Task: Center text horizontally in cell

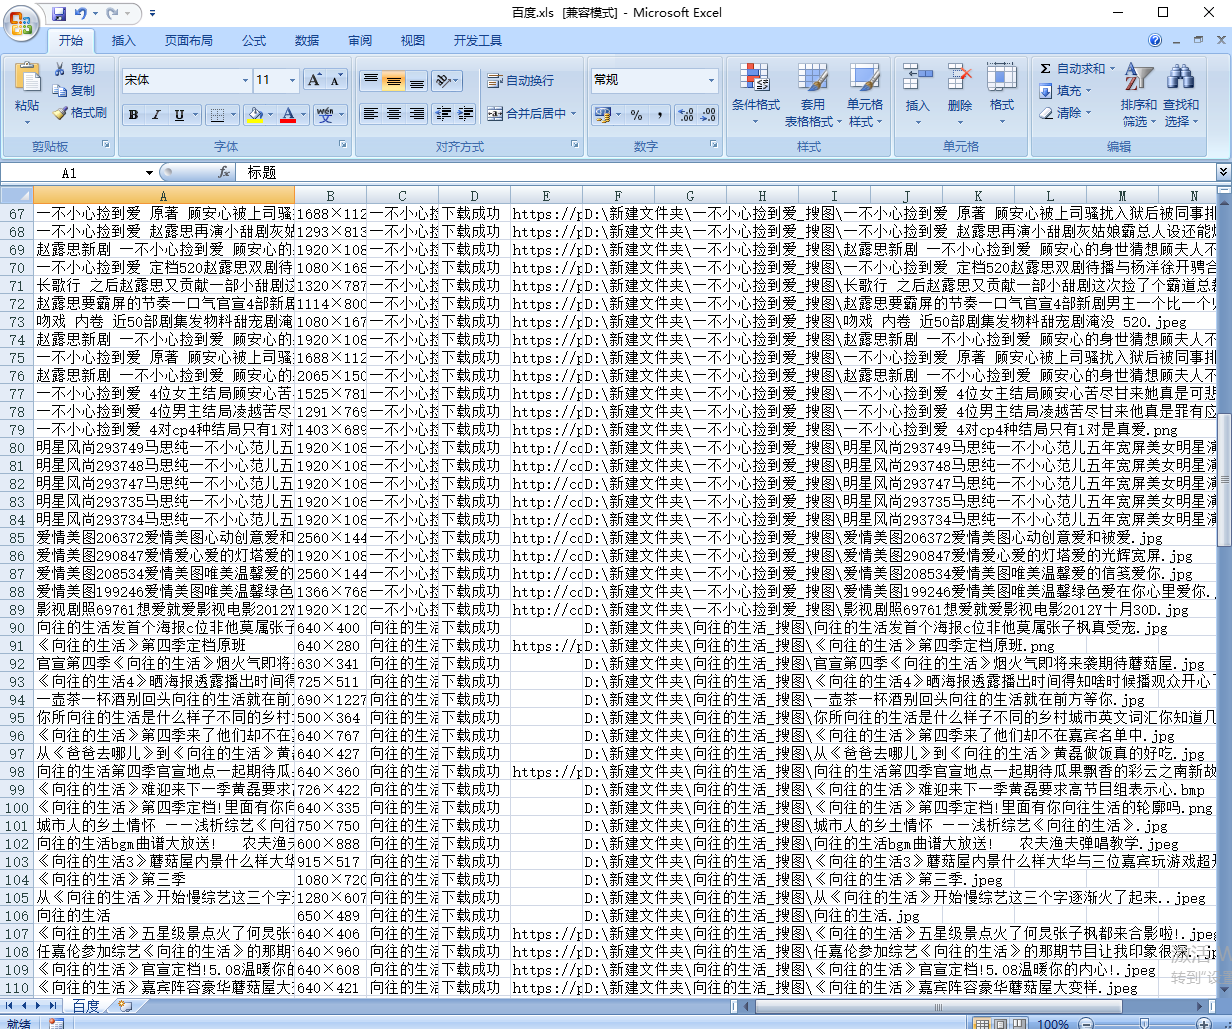Action: [393, 114]
